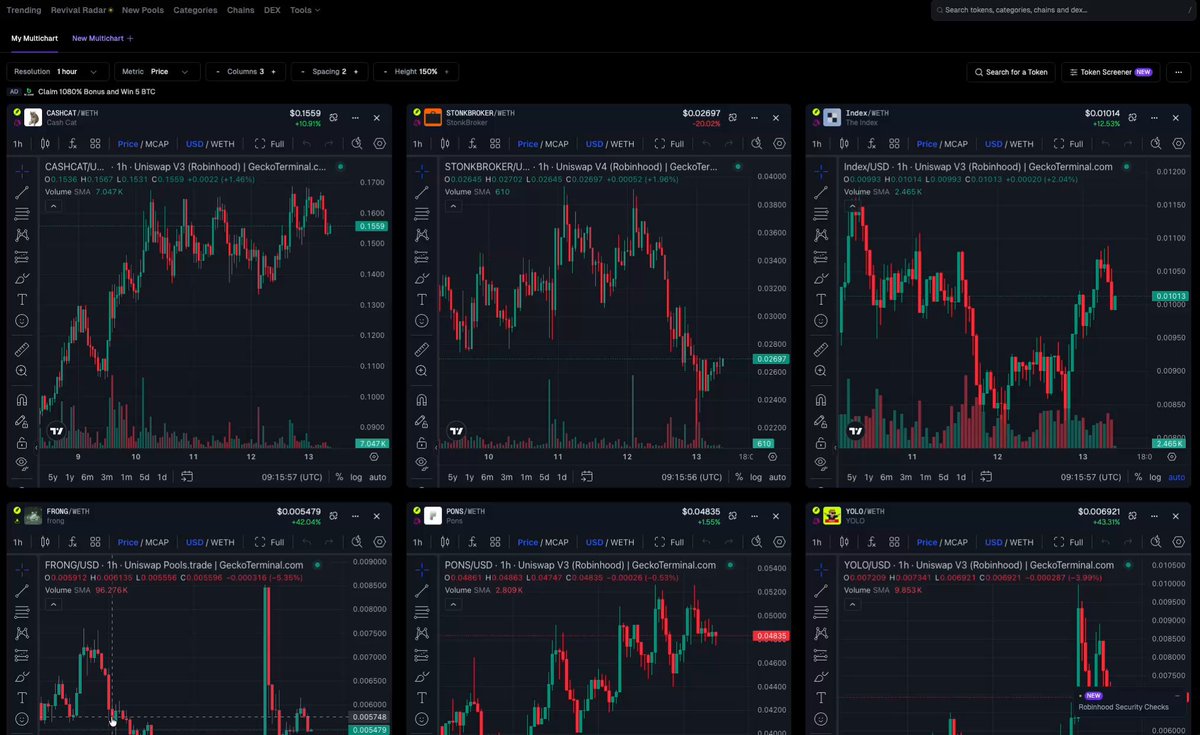Go to New Pools
Viewport: 1200px width, 735px height.
point(143,10)
